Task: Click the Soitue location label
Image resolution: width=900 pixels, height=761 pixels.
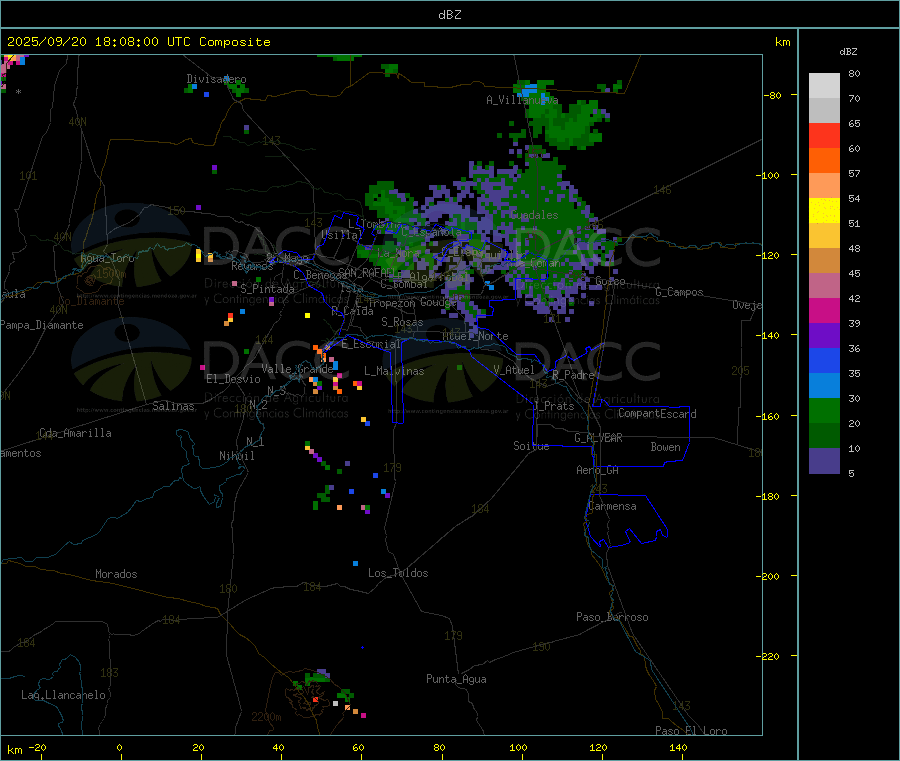Action: [531, 446]
